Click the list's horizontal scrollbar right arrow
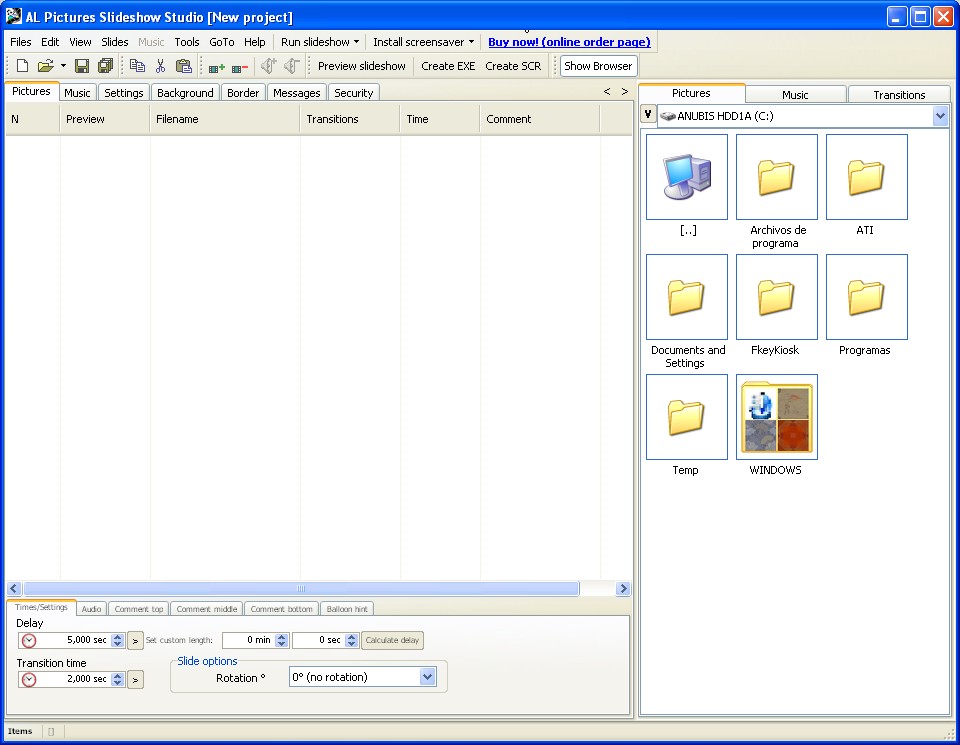 click(623, 588)
